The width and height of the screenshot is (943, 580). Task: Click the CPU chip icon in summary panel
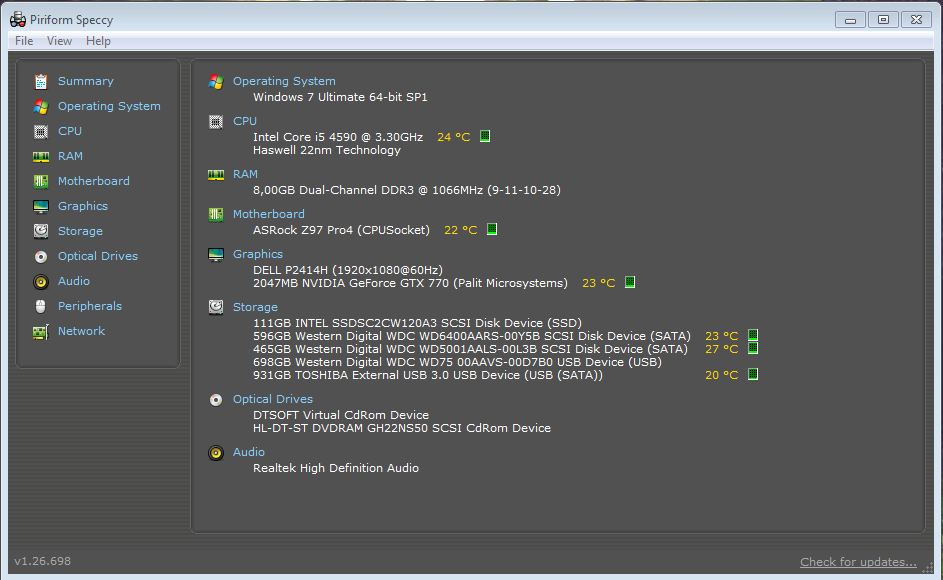(x=216, y=122)
